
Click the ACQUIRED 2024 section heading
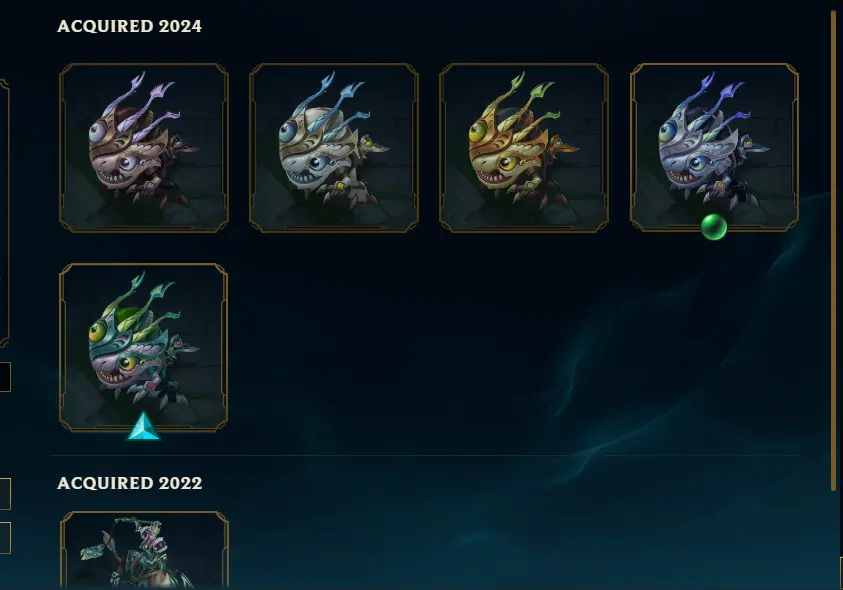coord(130,26)
